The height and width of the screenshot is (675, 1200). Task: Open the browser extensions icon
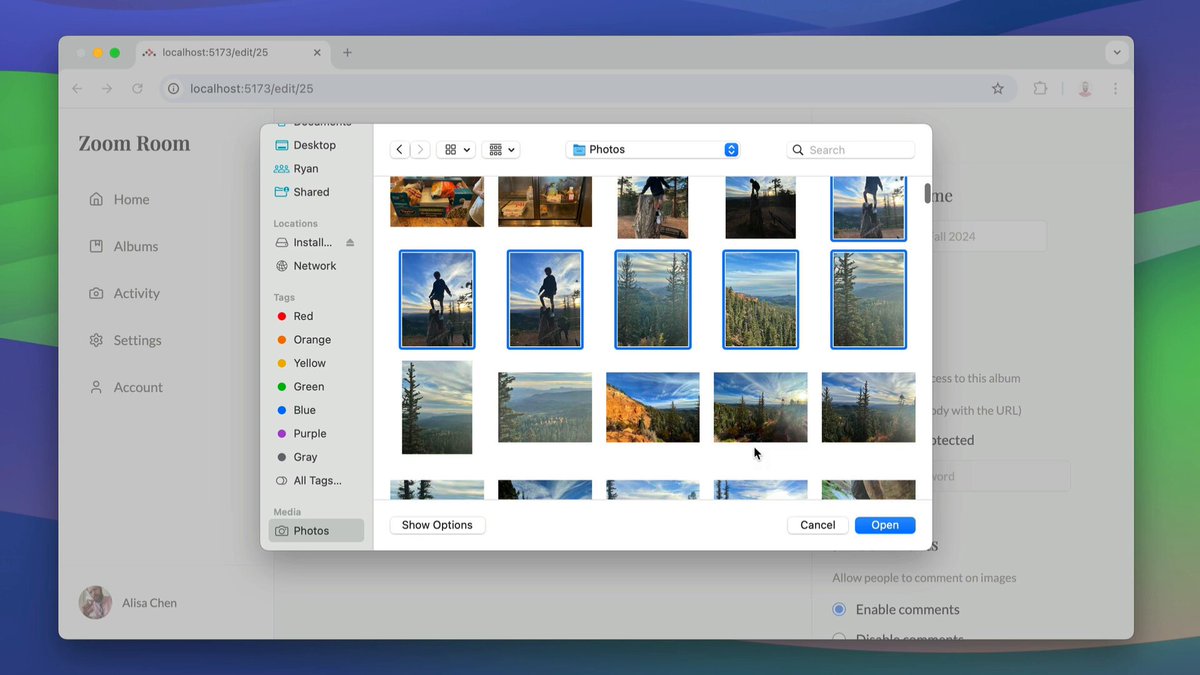click(1040, 89)
